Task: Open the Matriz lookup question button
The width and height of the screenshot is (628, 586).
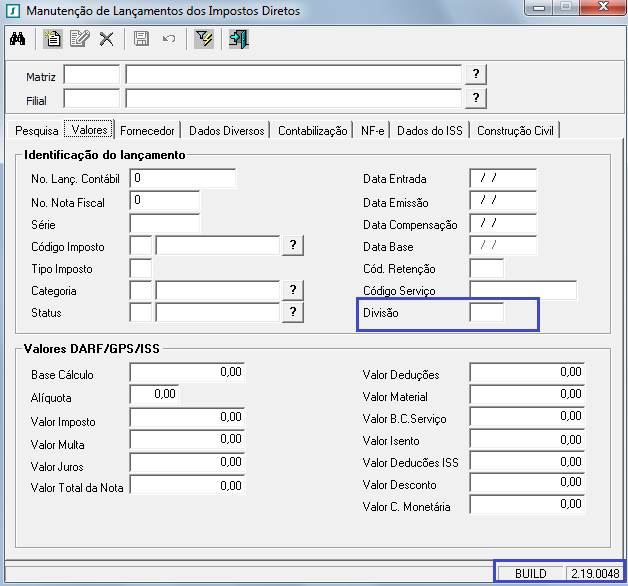Action: click(476, 75)
